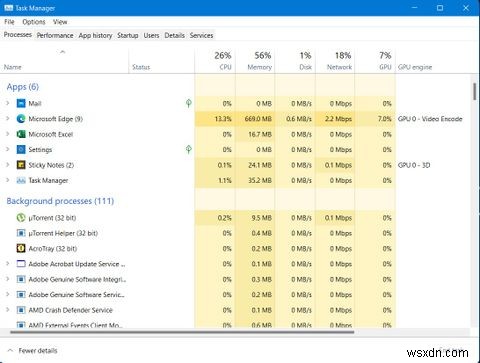Screen dimensions: 480x363
Task: Open the Options menu
Action: pos(34,22)
